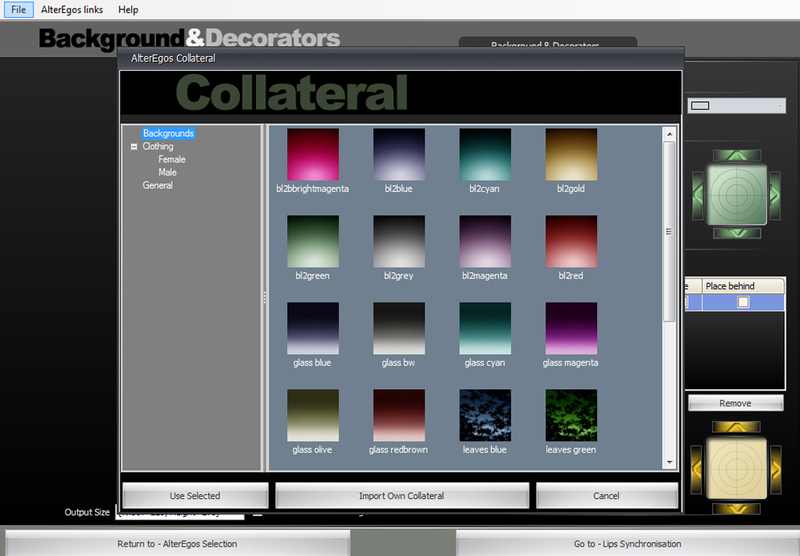Select the bl2gold gradient background
Image resolution: width=800 pixels, height=556 pixels.
(x=570, y=154)
